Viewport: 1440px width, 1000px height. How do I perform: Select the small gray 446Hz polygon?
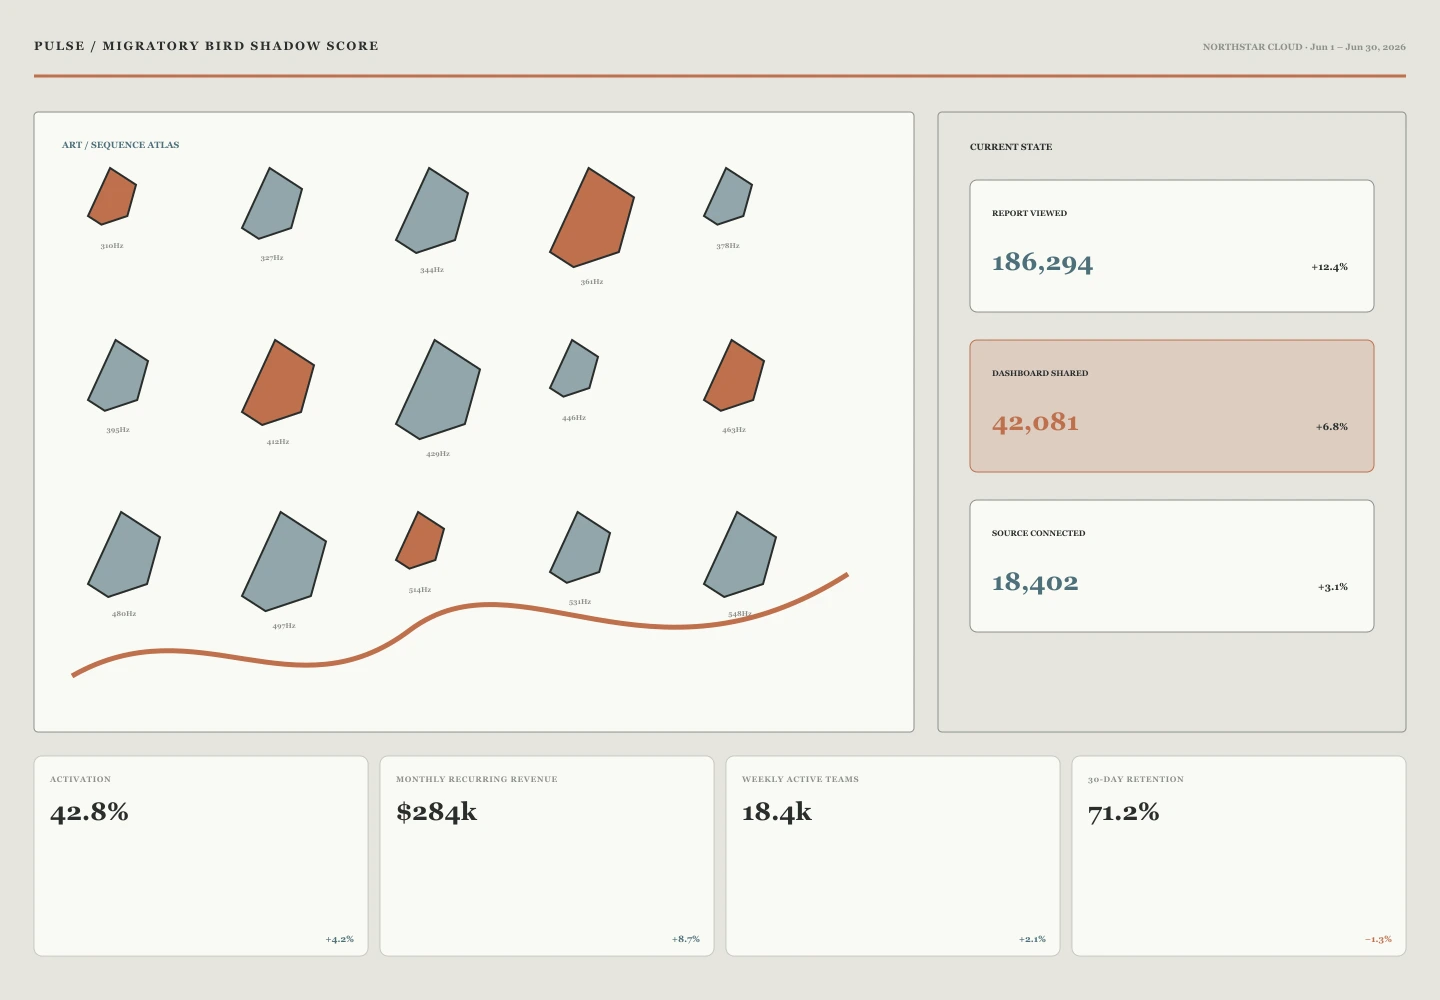(x=574, y=368)
